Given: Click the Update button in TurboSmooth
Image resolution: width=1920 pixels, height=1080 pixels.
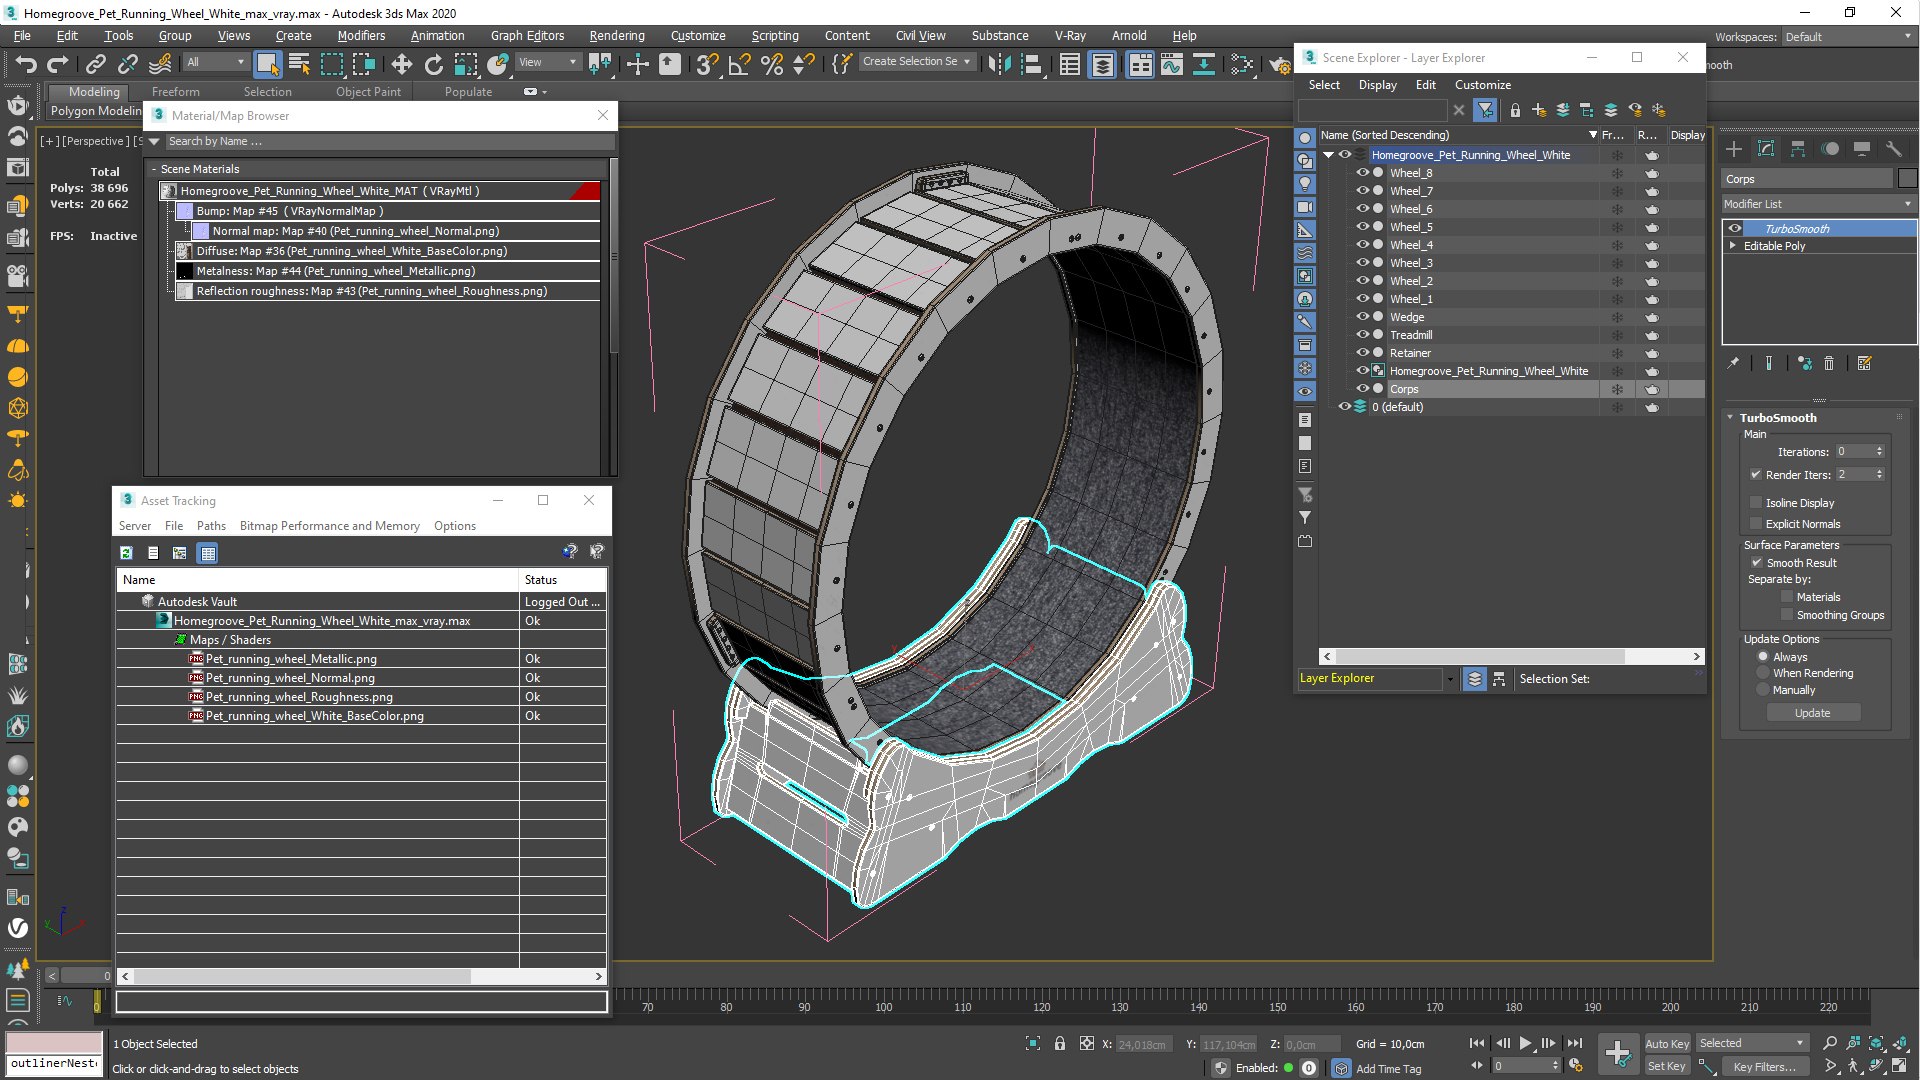Looking at the screenshot, I should click(1812, 713).
